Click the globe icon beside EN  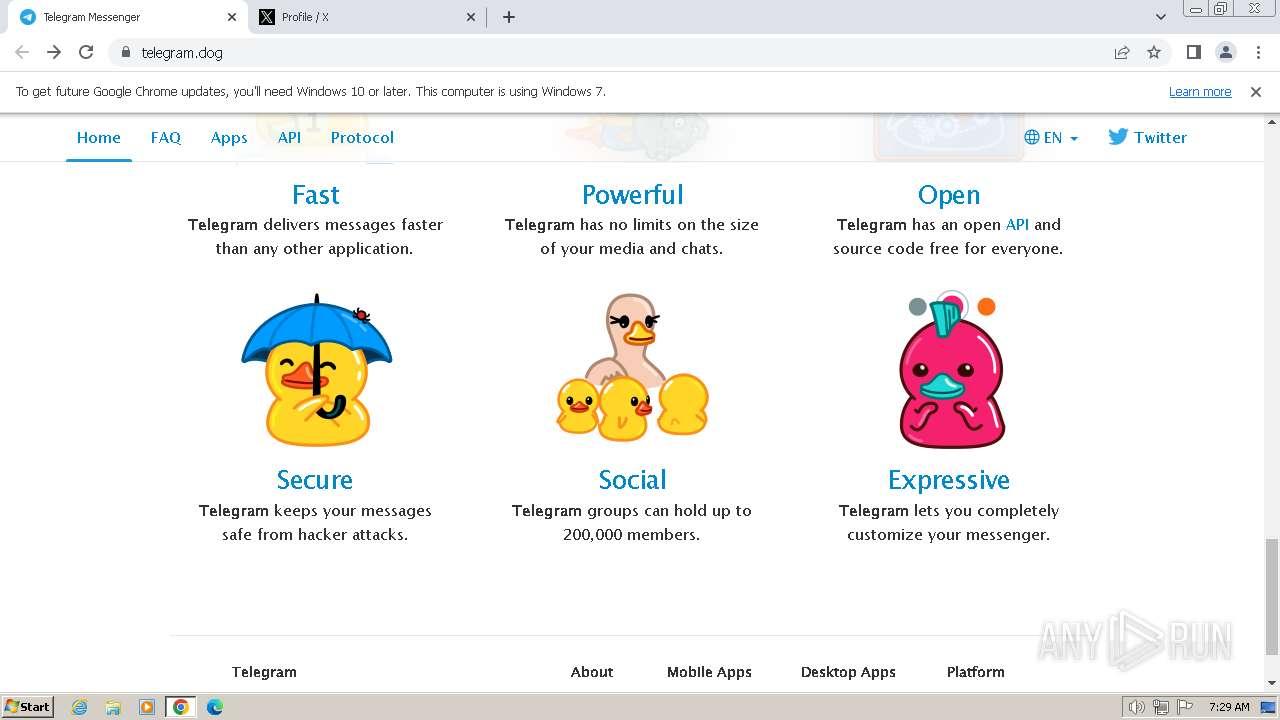click(x=1032, y=138)
